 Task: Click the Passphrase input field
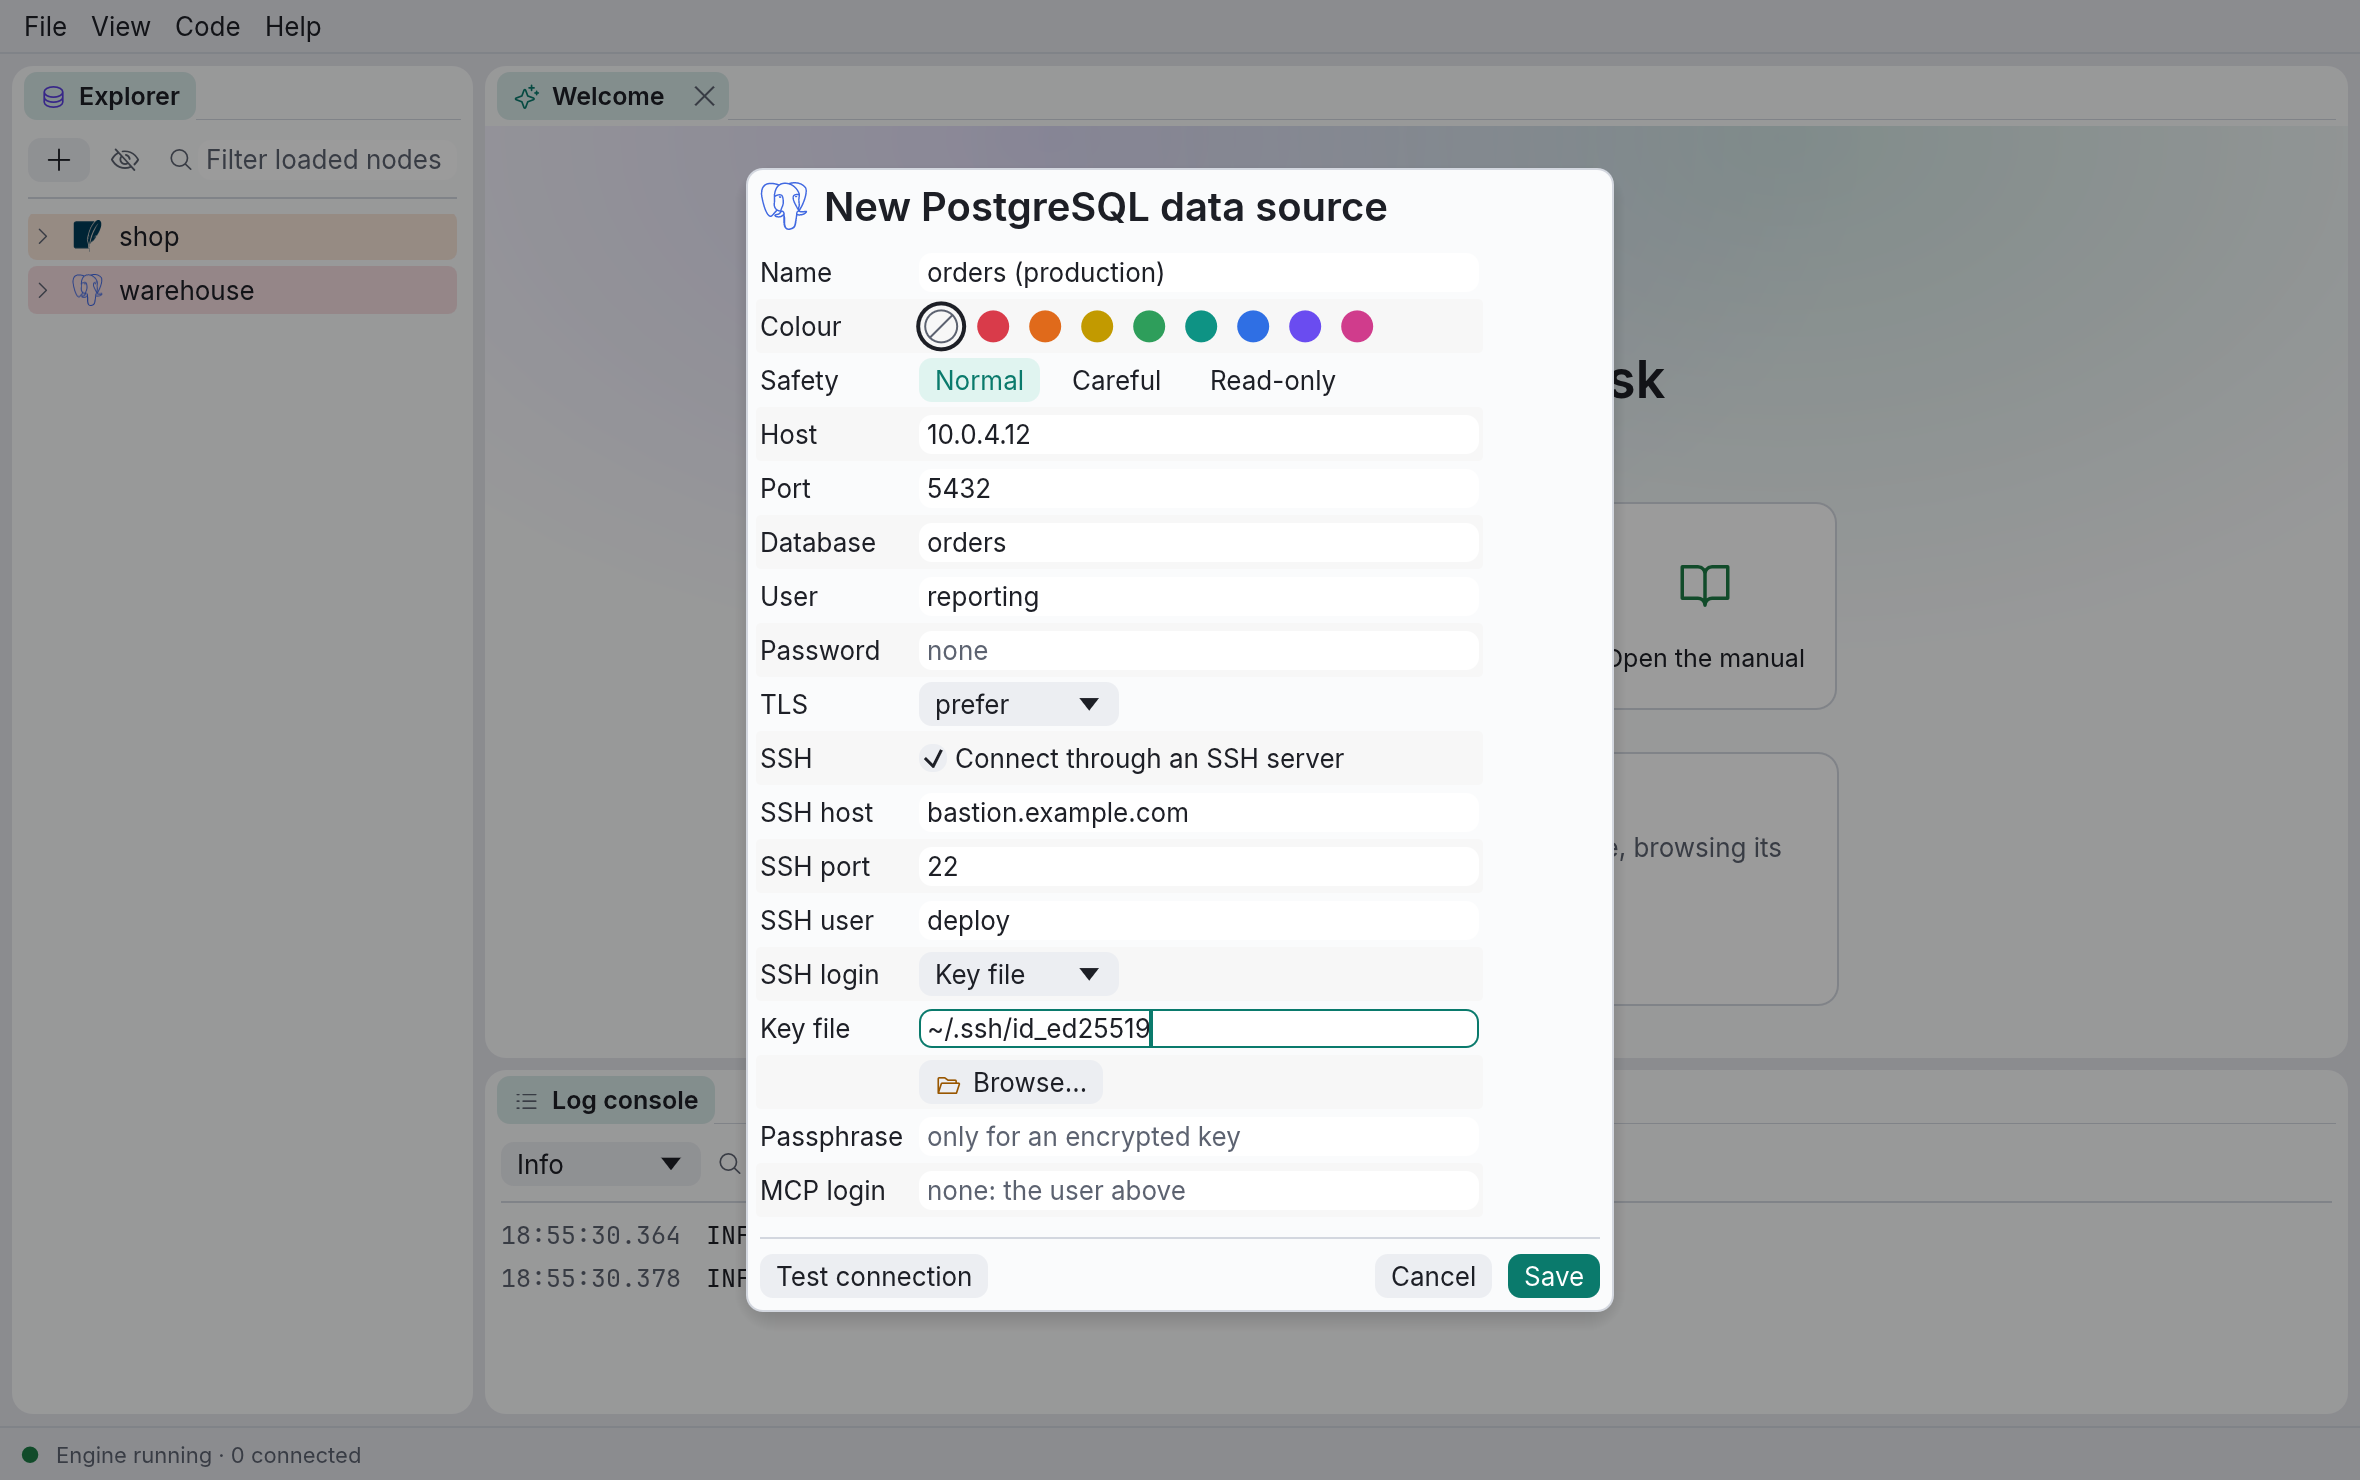pos(1198,1137)
